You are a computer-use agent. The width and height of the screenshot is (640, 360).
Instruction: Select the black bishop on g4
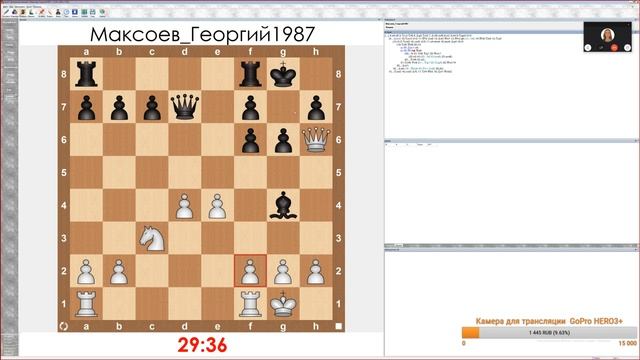point(283,205)
